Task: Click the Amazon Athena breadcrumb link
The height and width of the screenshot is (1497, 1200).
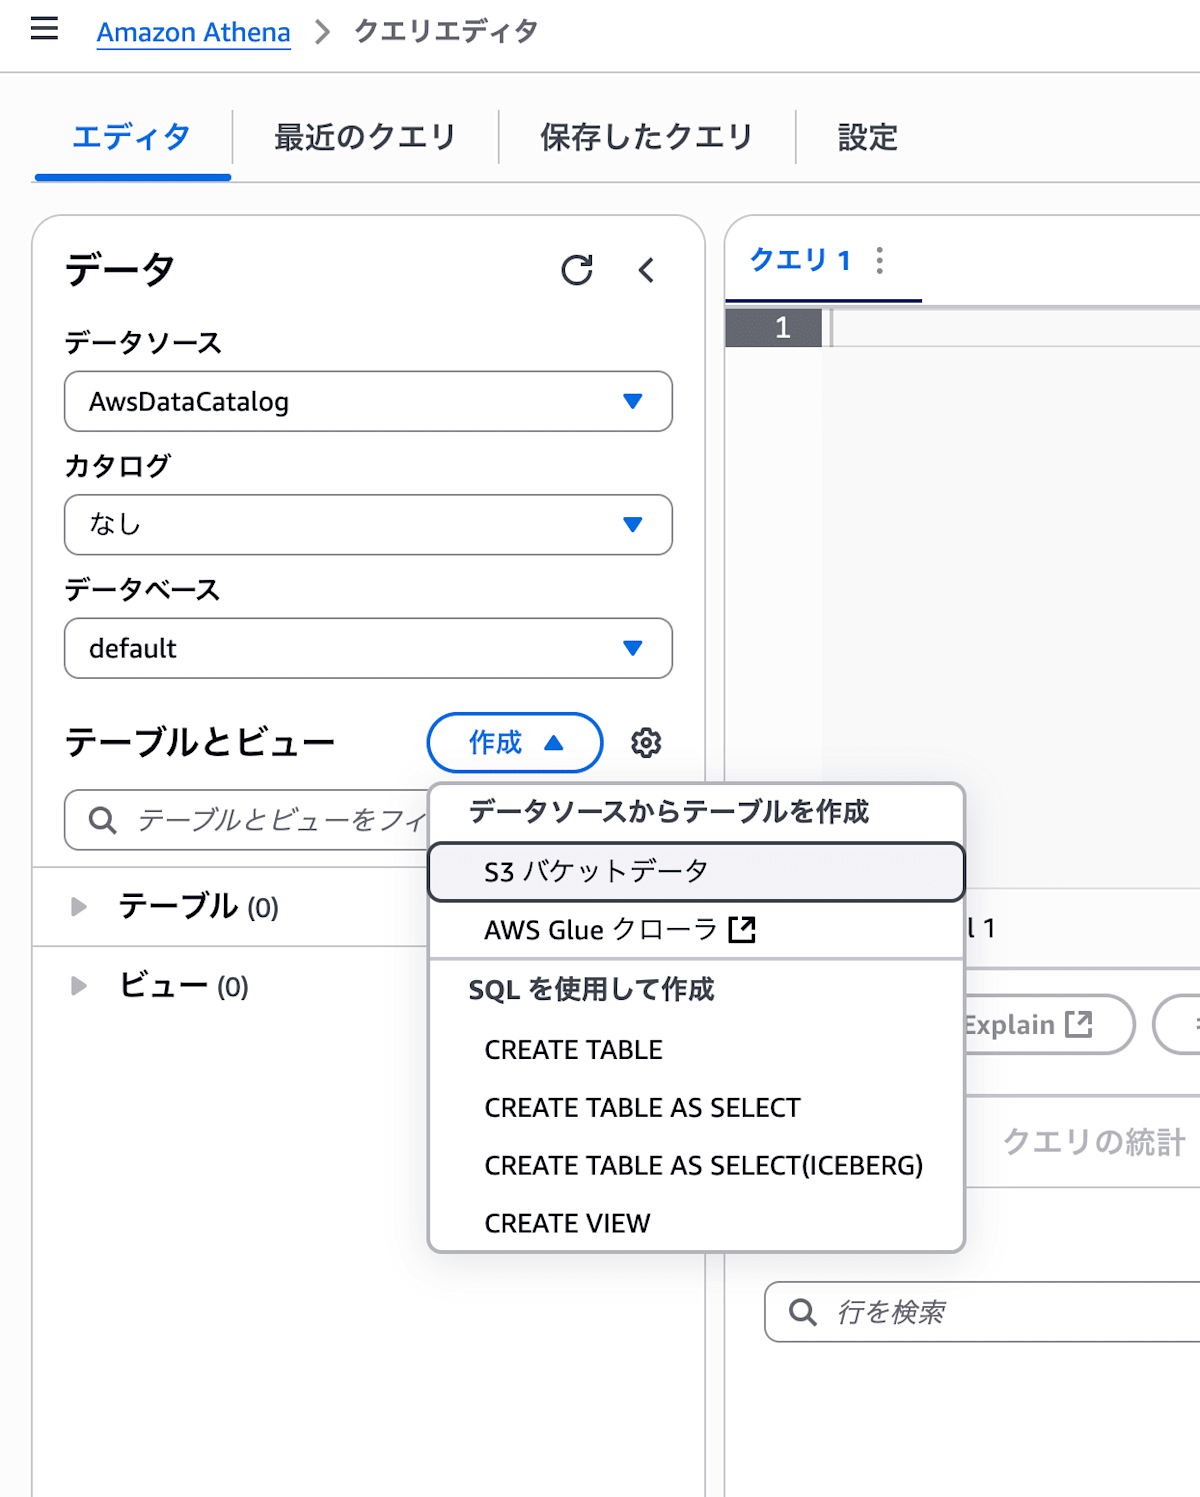Action: point(193,32)
